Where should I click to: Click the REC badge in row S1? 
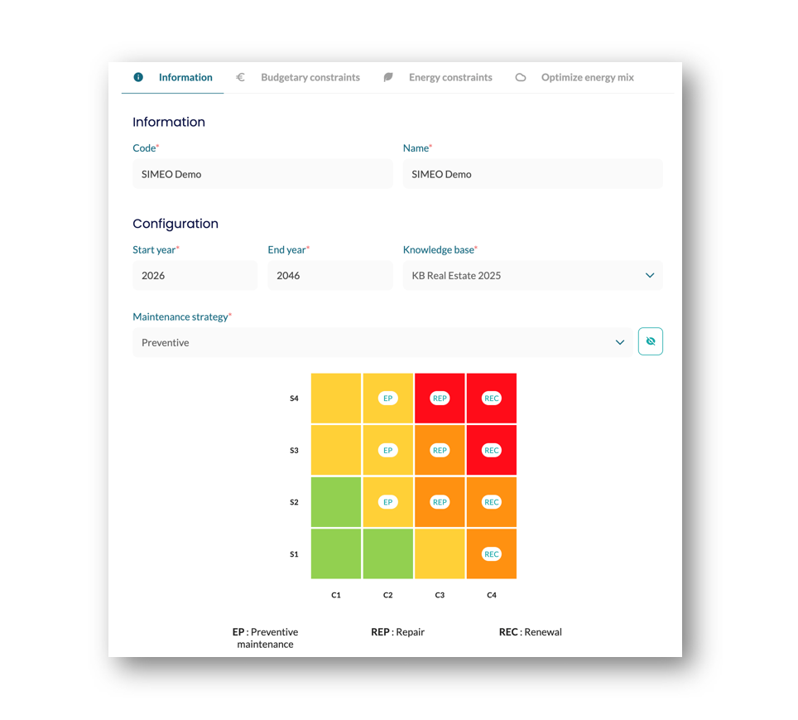491,554
